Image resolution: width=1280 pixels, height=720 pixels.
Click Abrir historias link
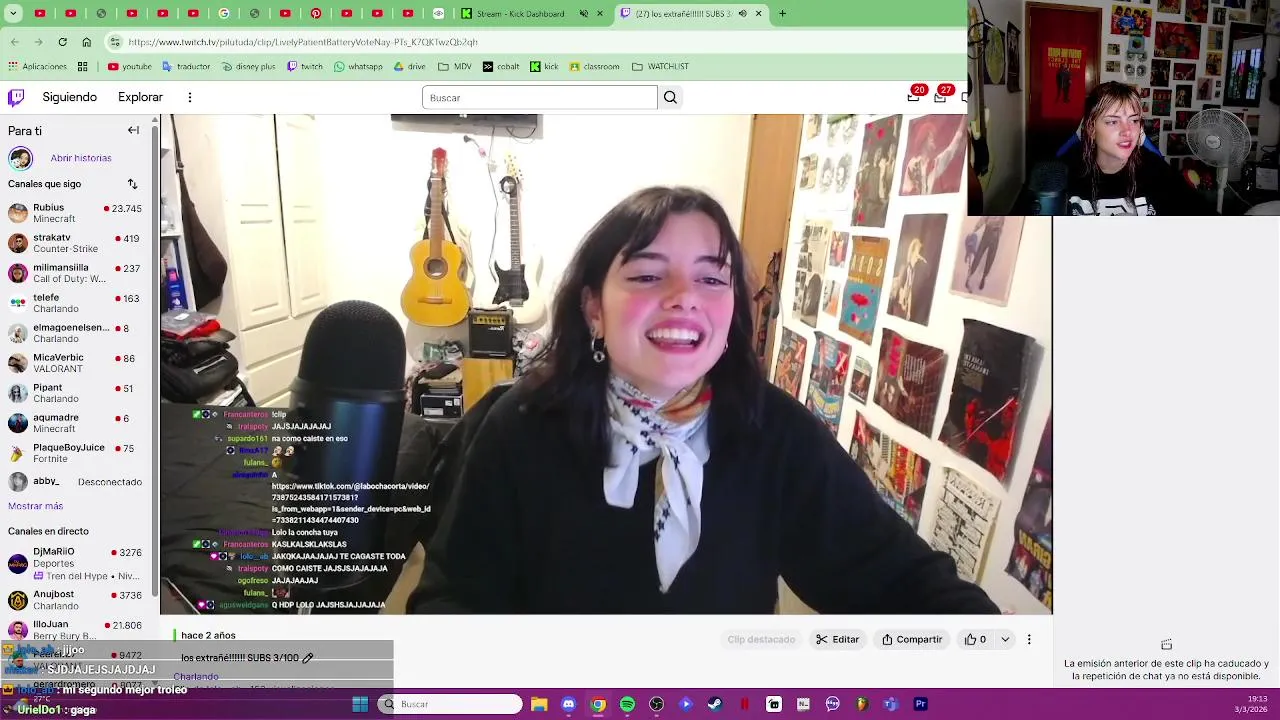[81, 158]
